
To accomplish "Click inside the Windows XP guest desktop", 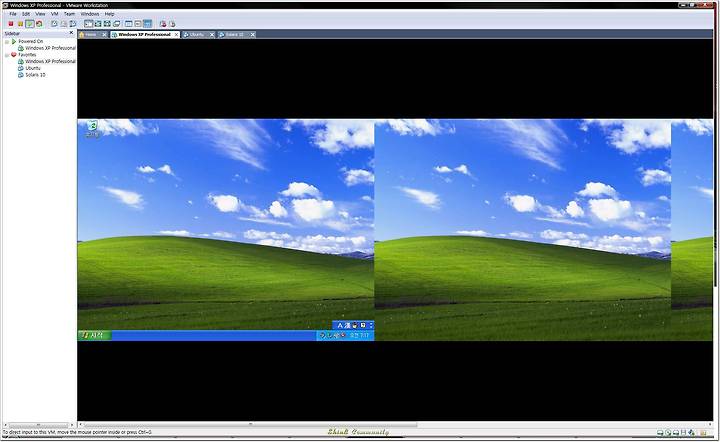I will tap(395, 229).
